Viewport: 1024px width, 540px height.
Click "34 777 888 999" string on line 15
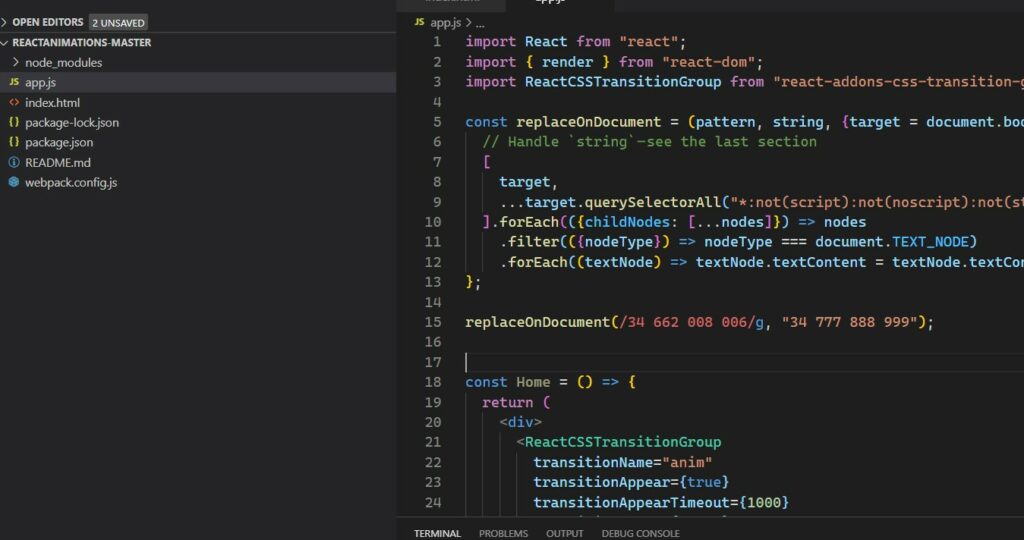coord(849,323)
